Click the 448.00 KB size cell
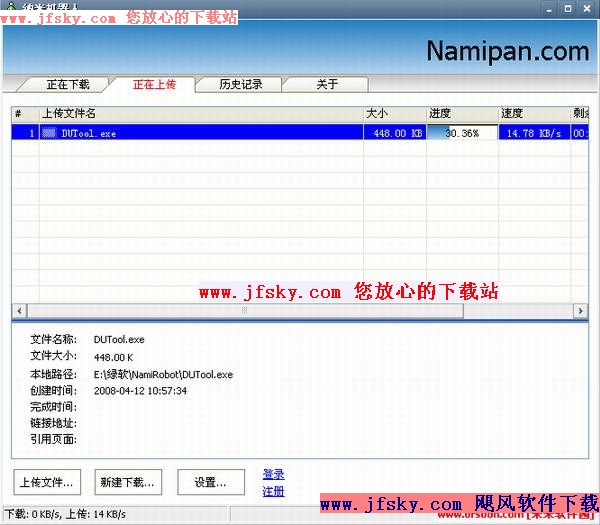Screen dimensions: 600x525 click(395, 133)
